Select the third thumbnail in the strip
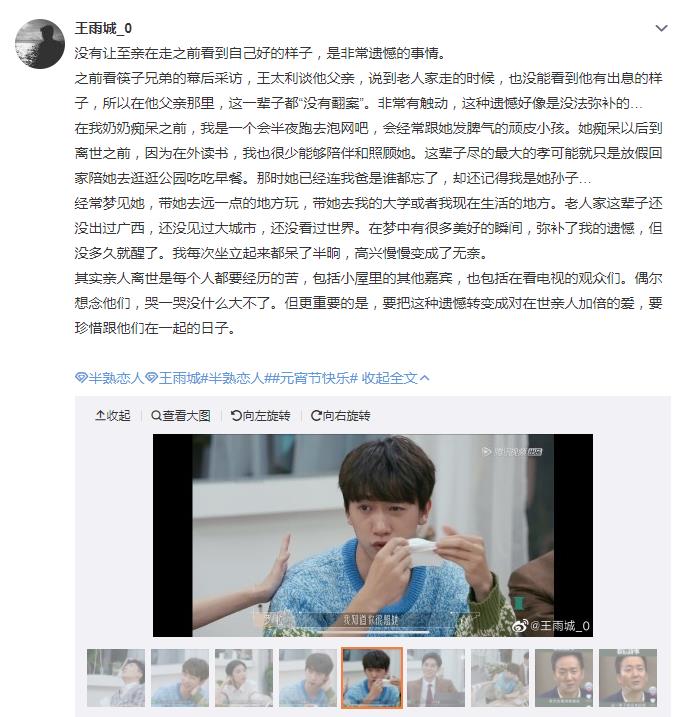The width and height of the screenshot is (675, 717). tap(244, 678)
